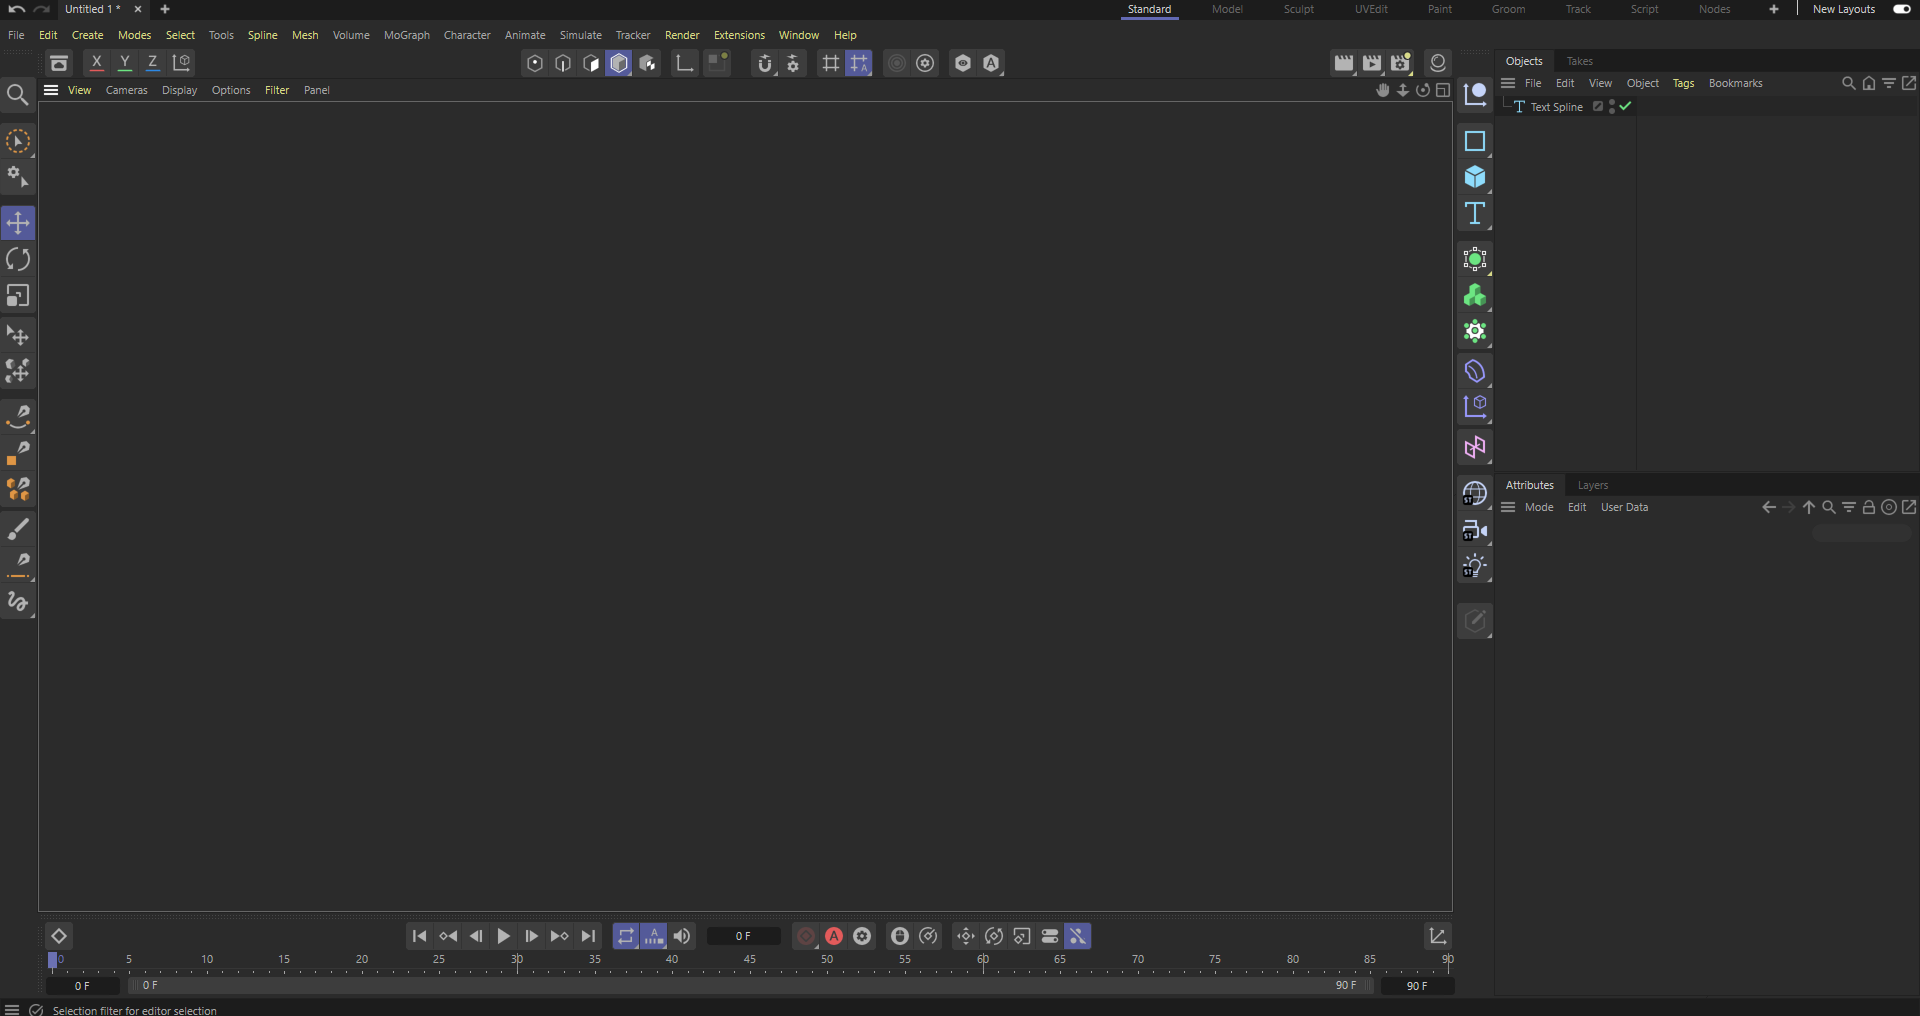
Task: Open the viewport Display menu
Action: pyautogui.click(x=180, y=90)
